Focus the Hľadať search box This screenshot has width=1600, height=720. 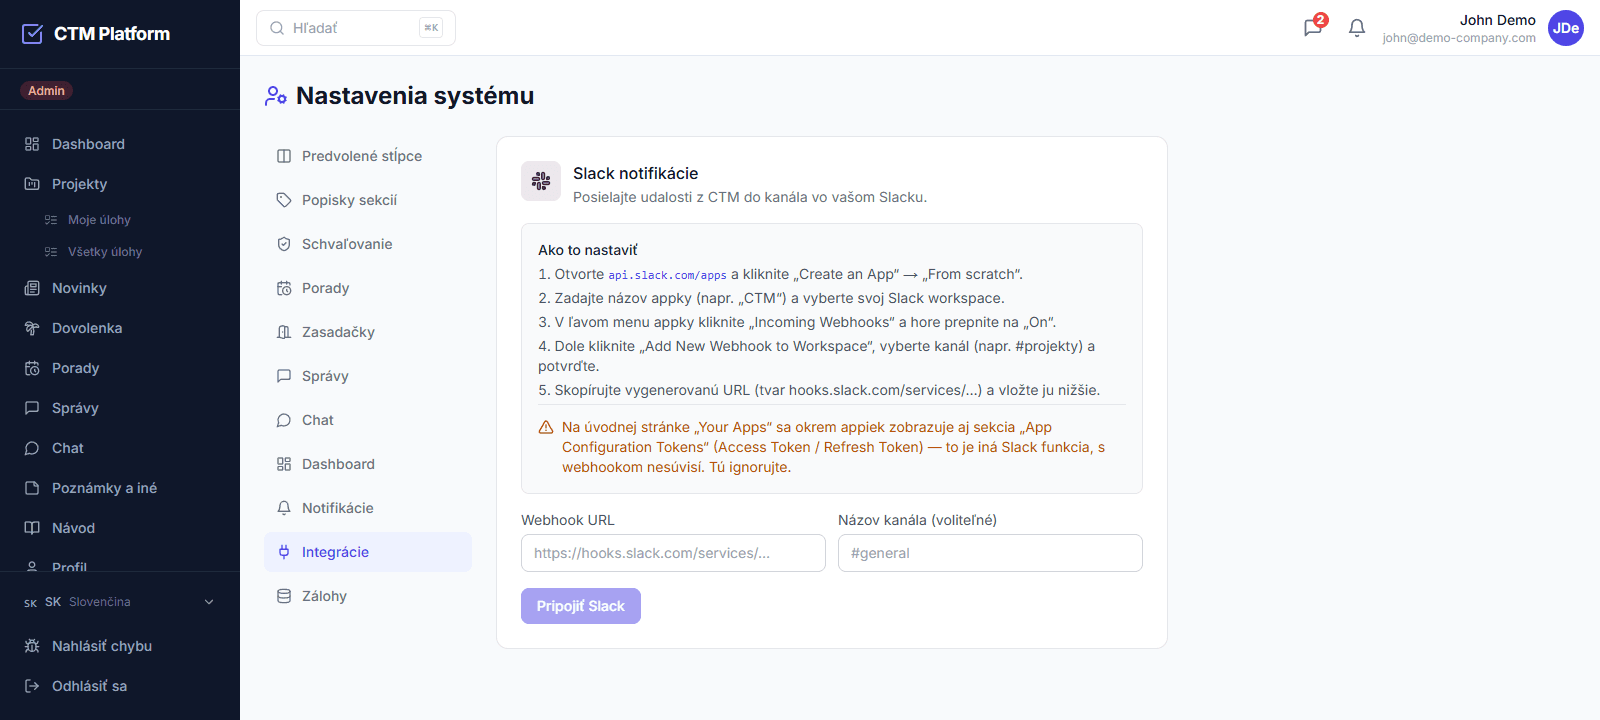tap(356, 28)
